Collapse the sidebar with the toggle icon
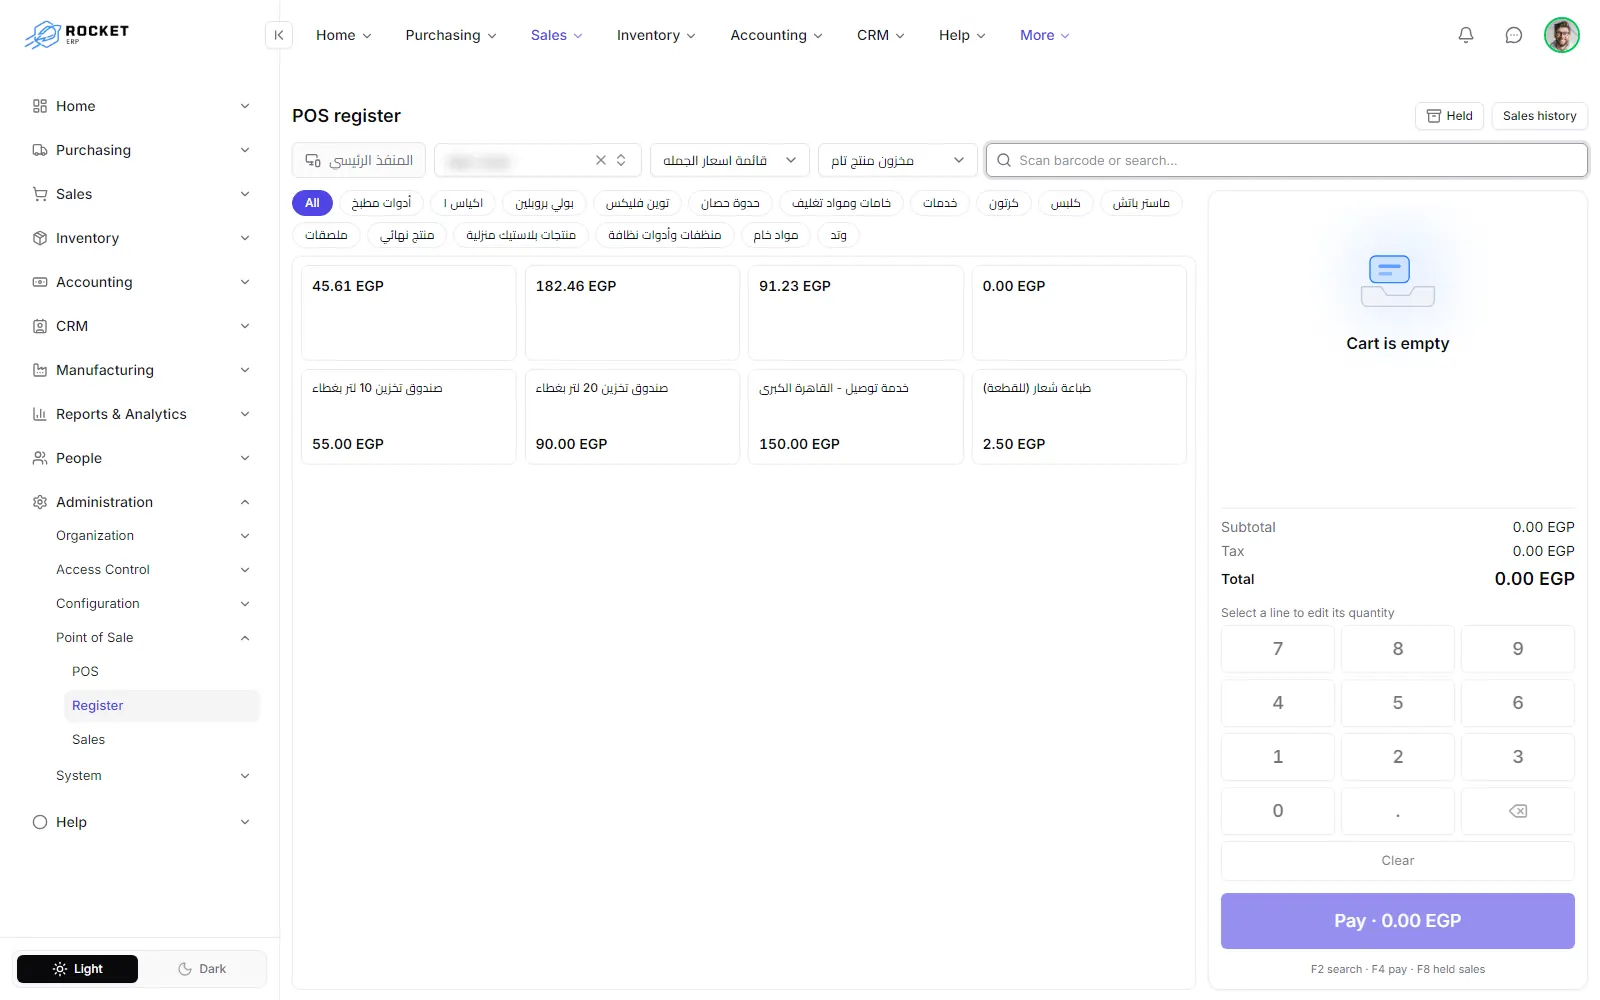 (x=279, y=35)
